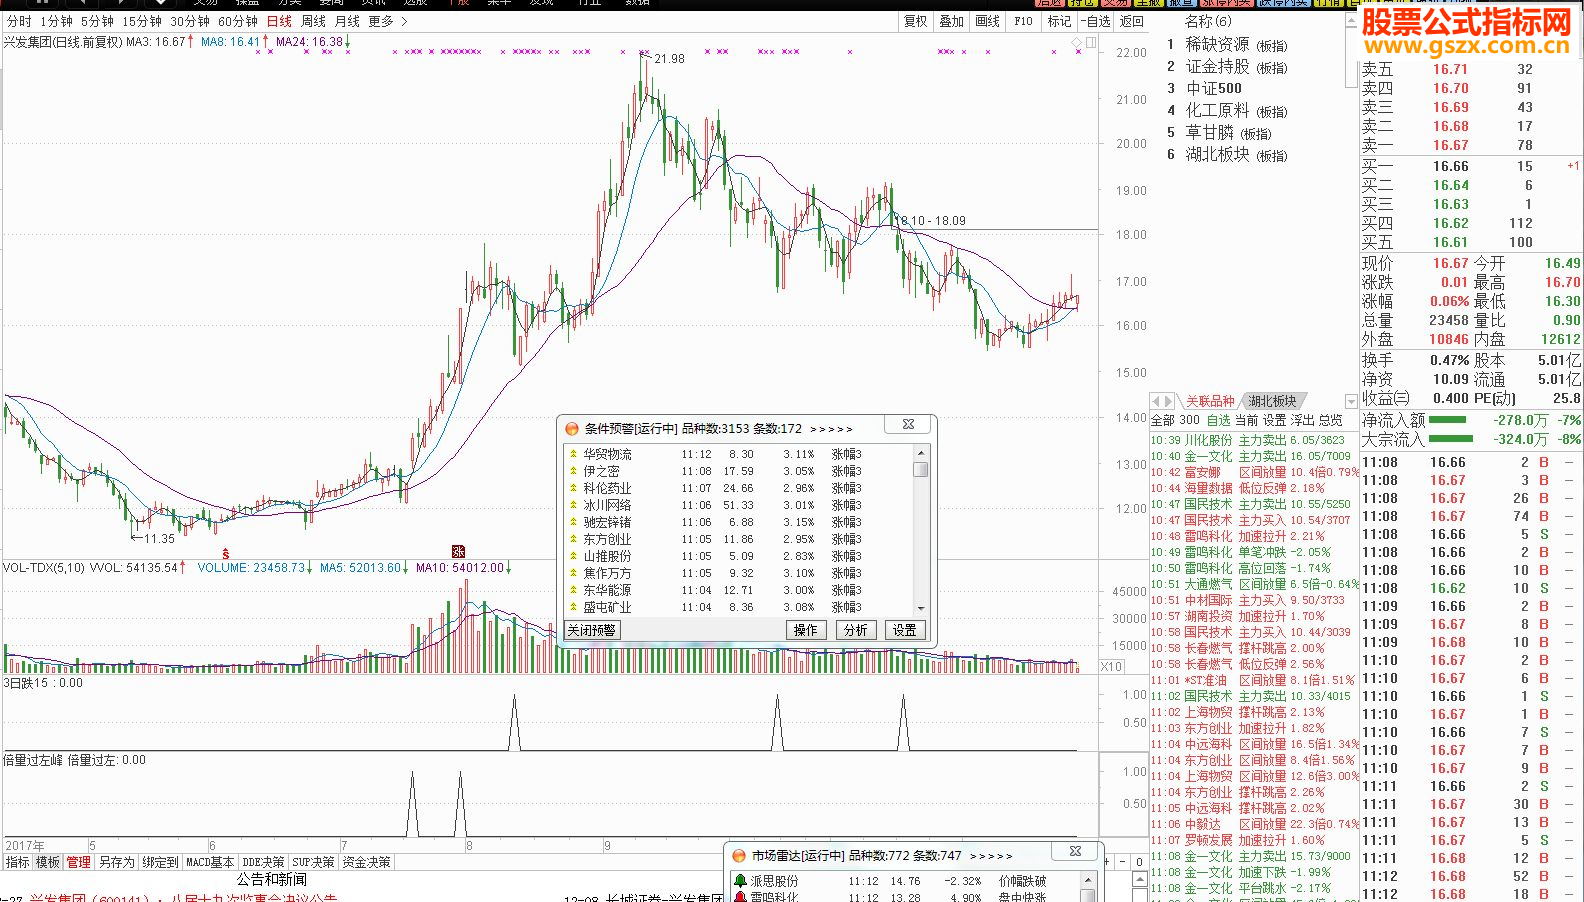Switch to 月线 monthly chart
1584x902 pixels.
tap(347, 21)
